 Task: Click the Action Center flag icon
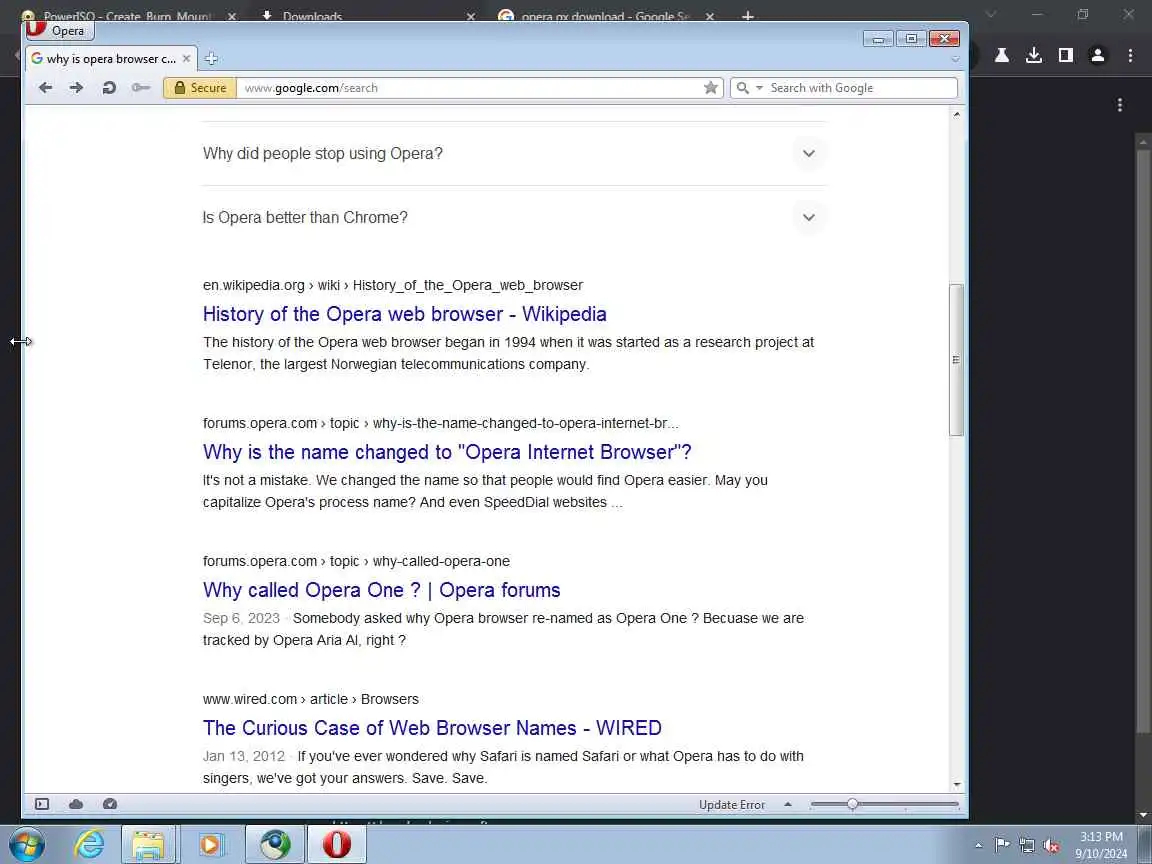(1001, 845)
